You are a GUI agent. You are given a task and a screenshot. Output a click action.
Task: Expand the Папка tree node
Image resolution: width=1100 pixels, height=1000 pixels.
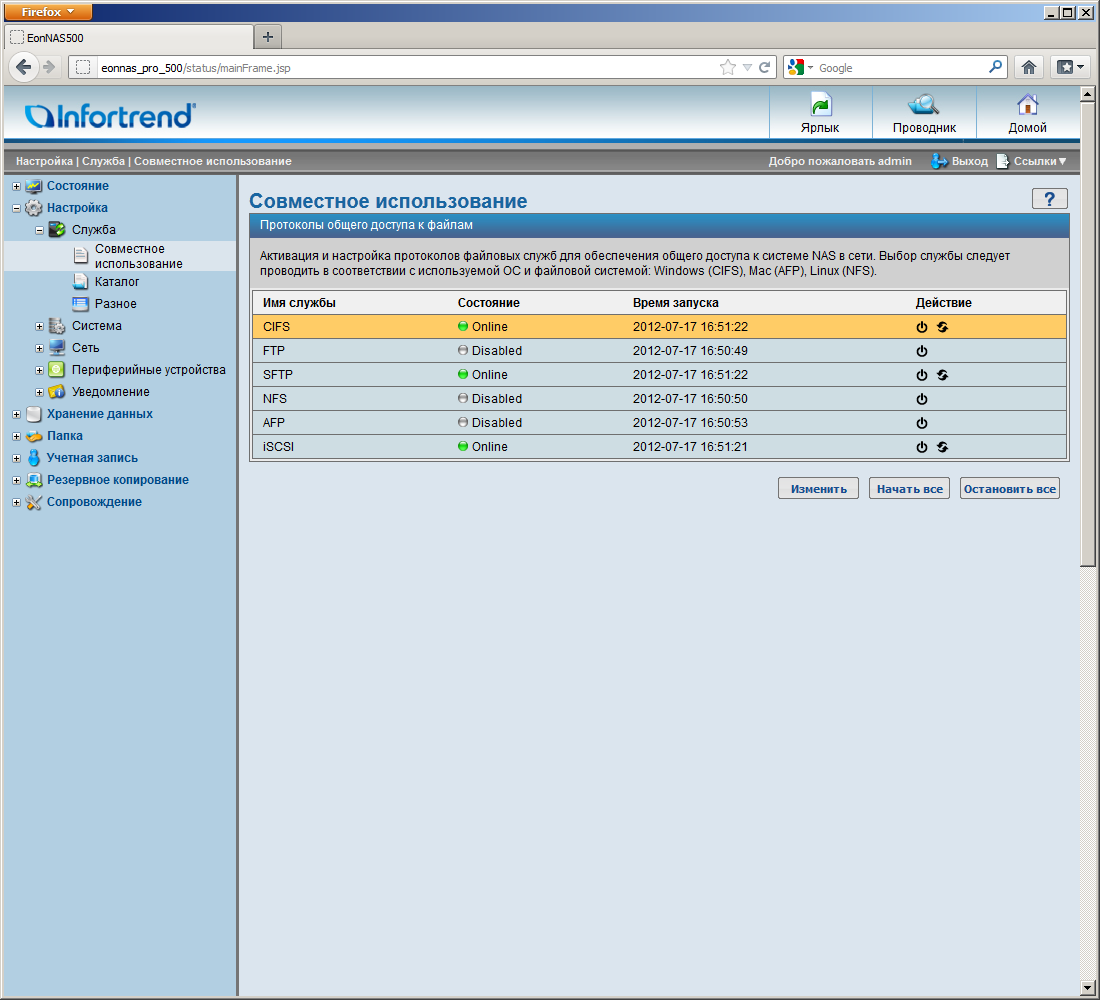[x=16, y=436]
